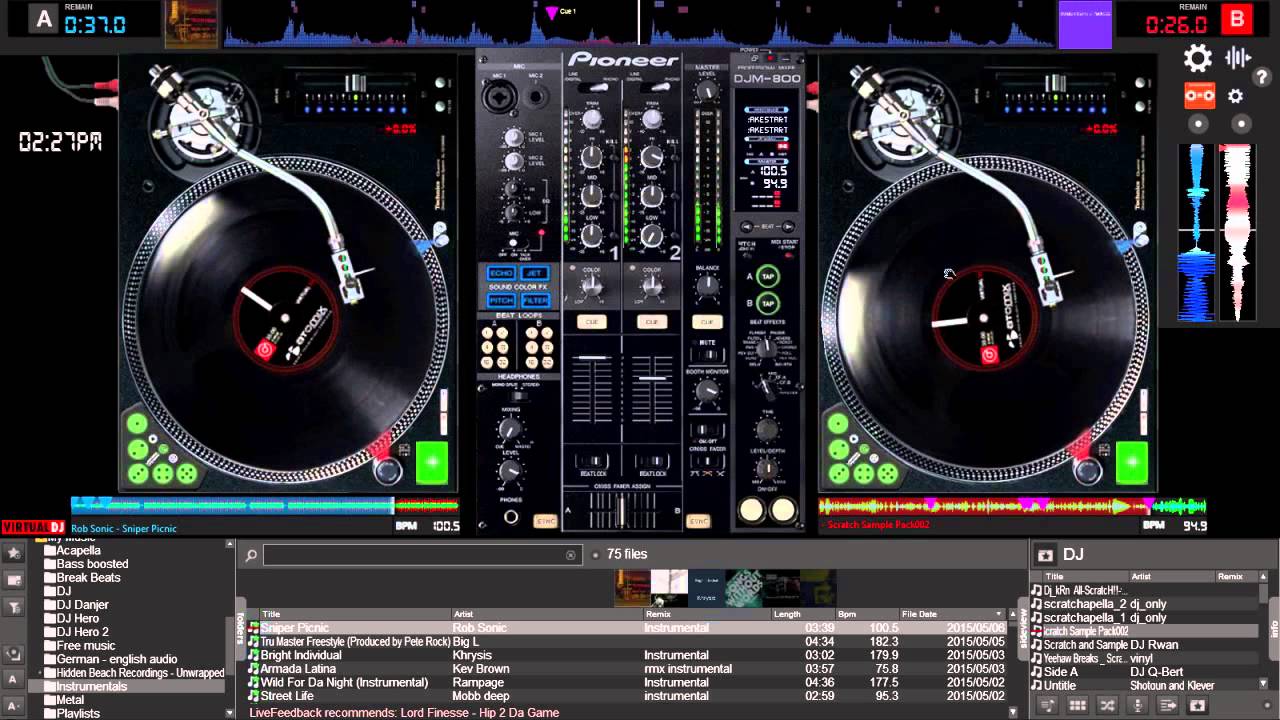
Task: Toggle the FILTER sound color effect
Action: [x=535, y=300]
